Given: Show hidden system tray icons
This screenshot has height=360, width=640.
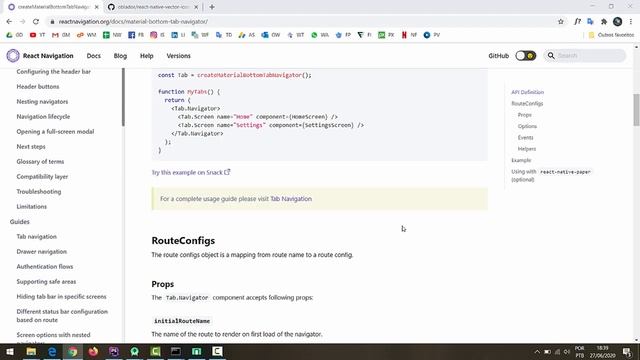Looking at the screenshot, I should (537, 352).
